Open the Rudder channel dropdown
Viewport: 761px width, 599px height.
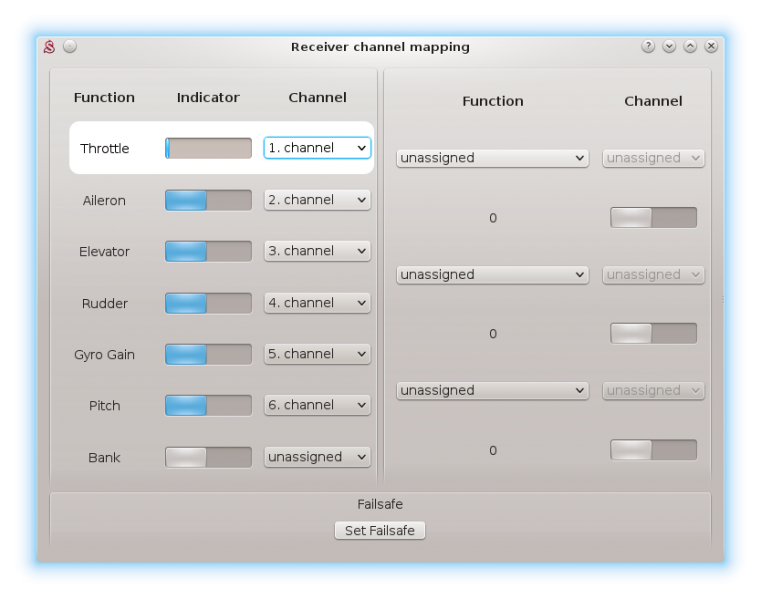317,303
